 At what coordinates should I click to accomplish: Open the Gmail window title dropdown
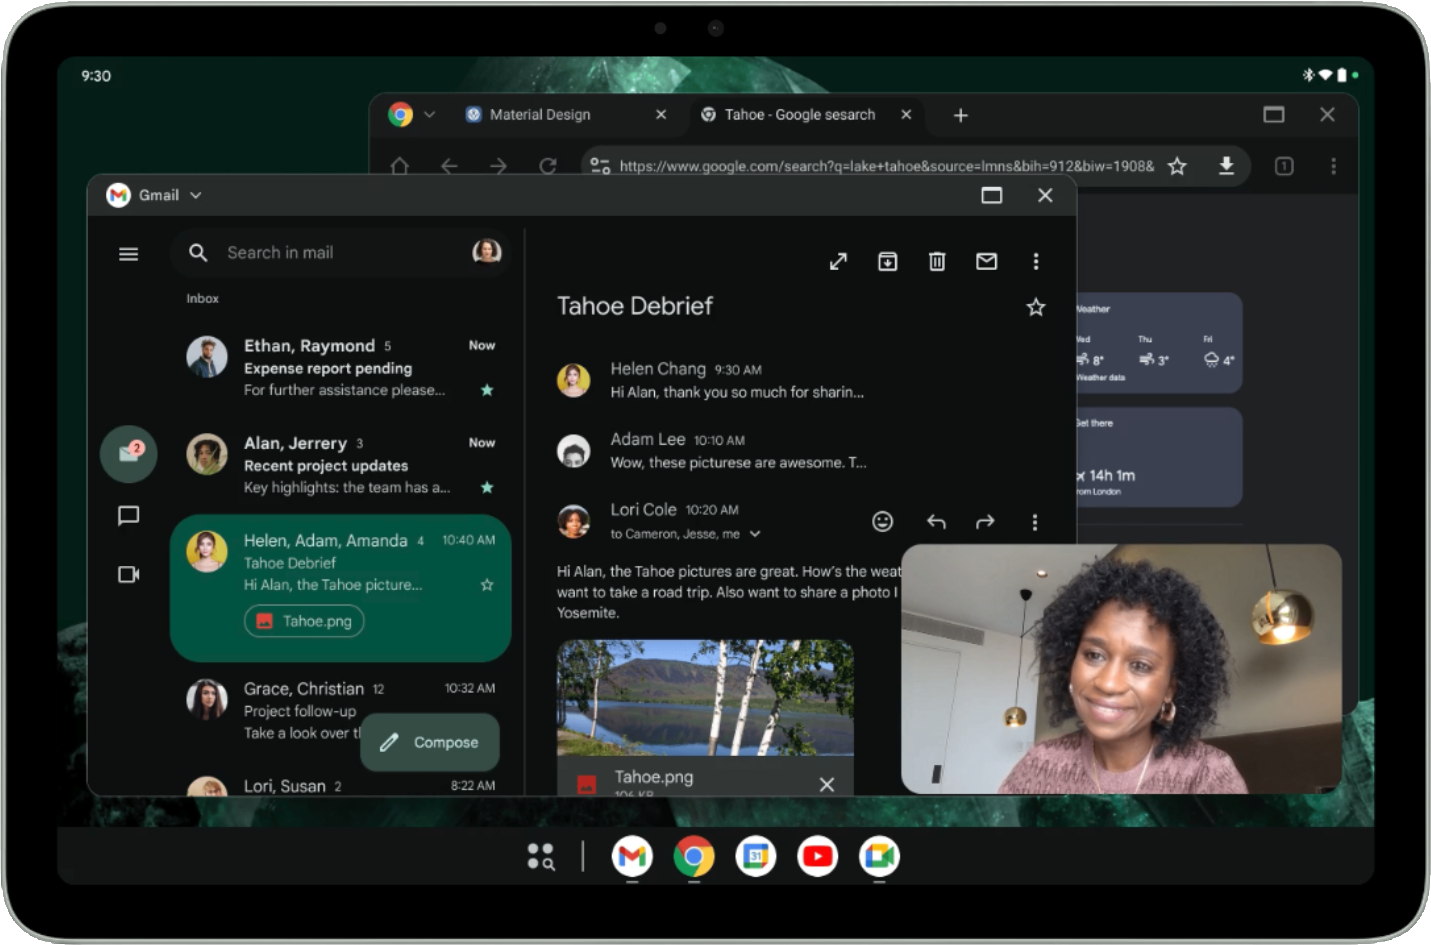pyautogui.click(x=195, y=195)
